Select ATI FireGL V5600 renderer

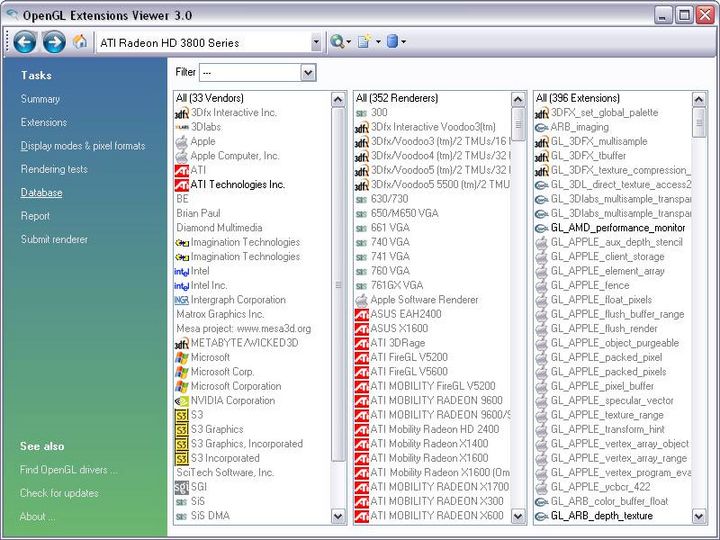[409, 372]
